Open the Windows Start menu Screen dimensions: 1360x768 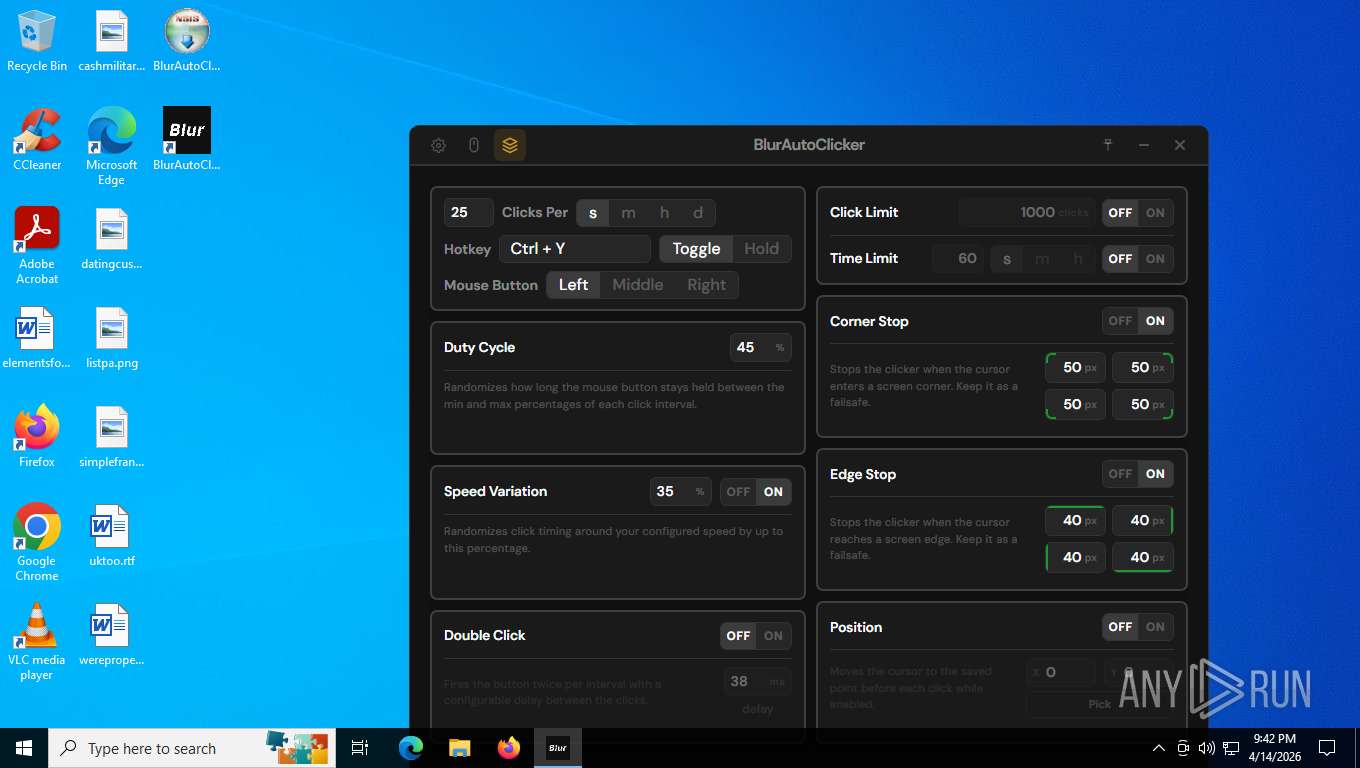(24, 748)
